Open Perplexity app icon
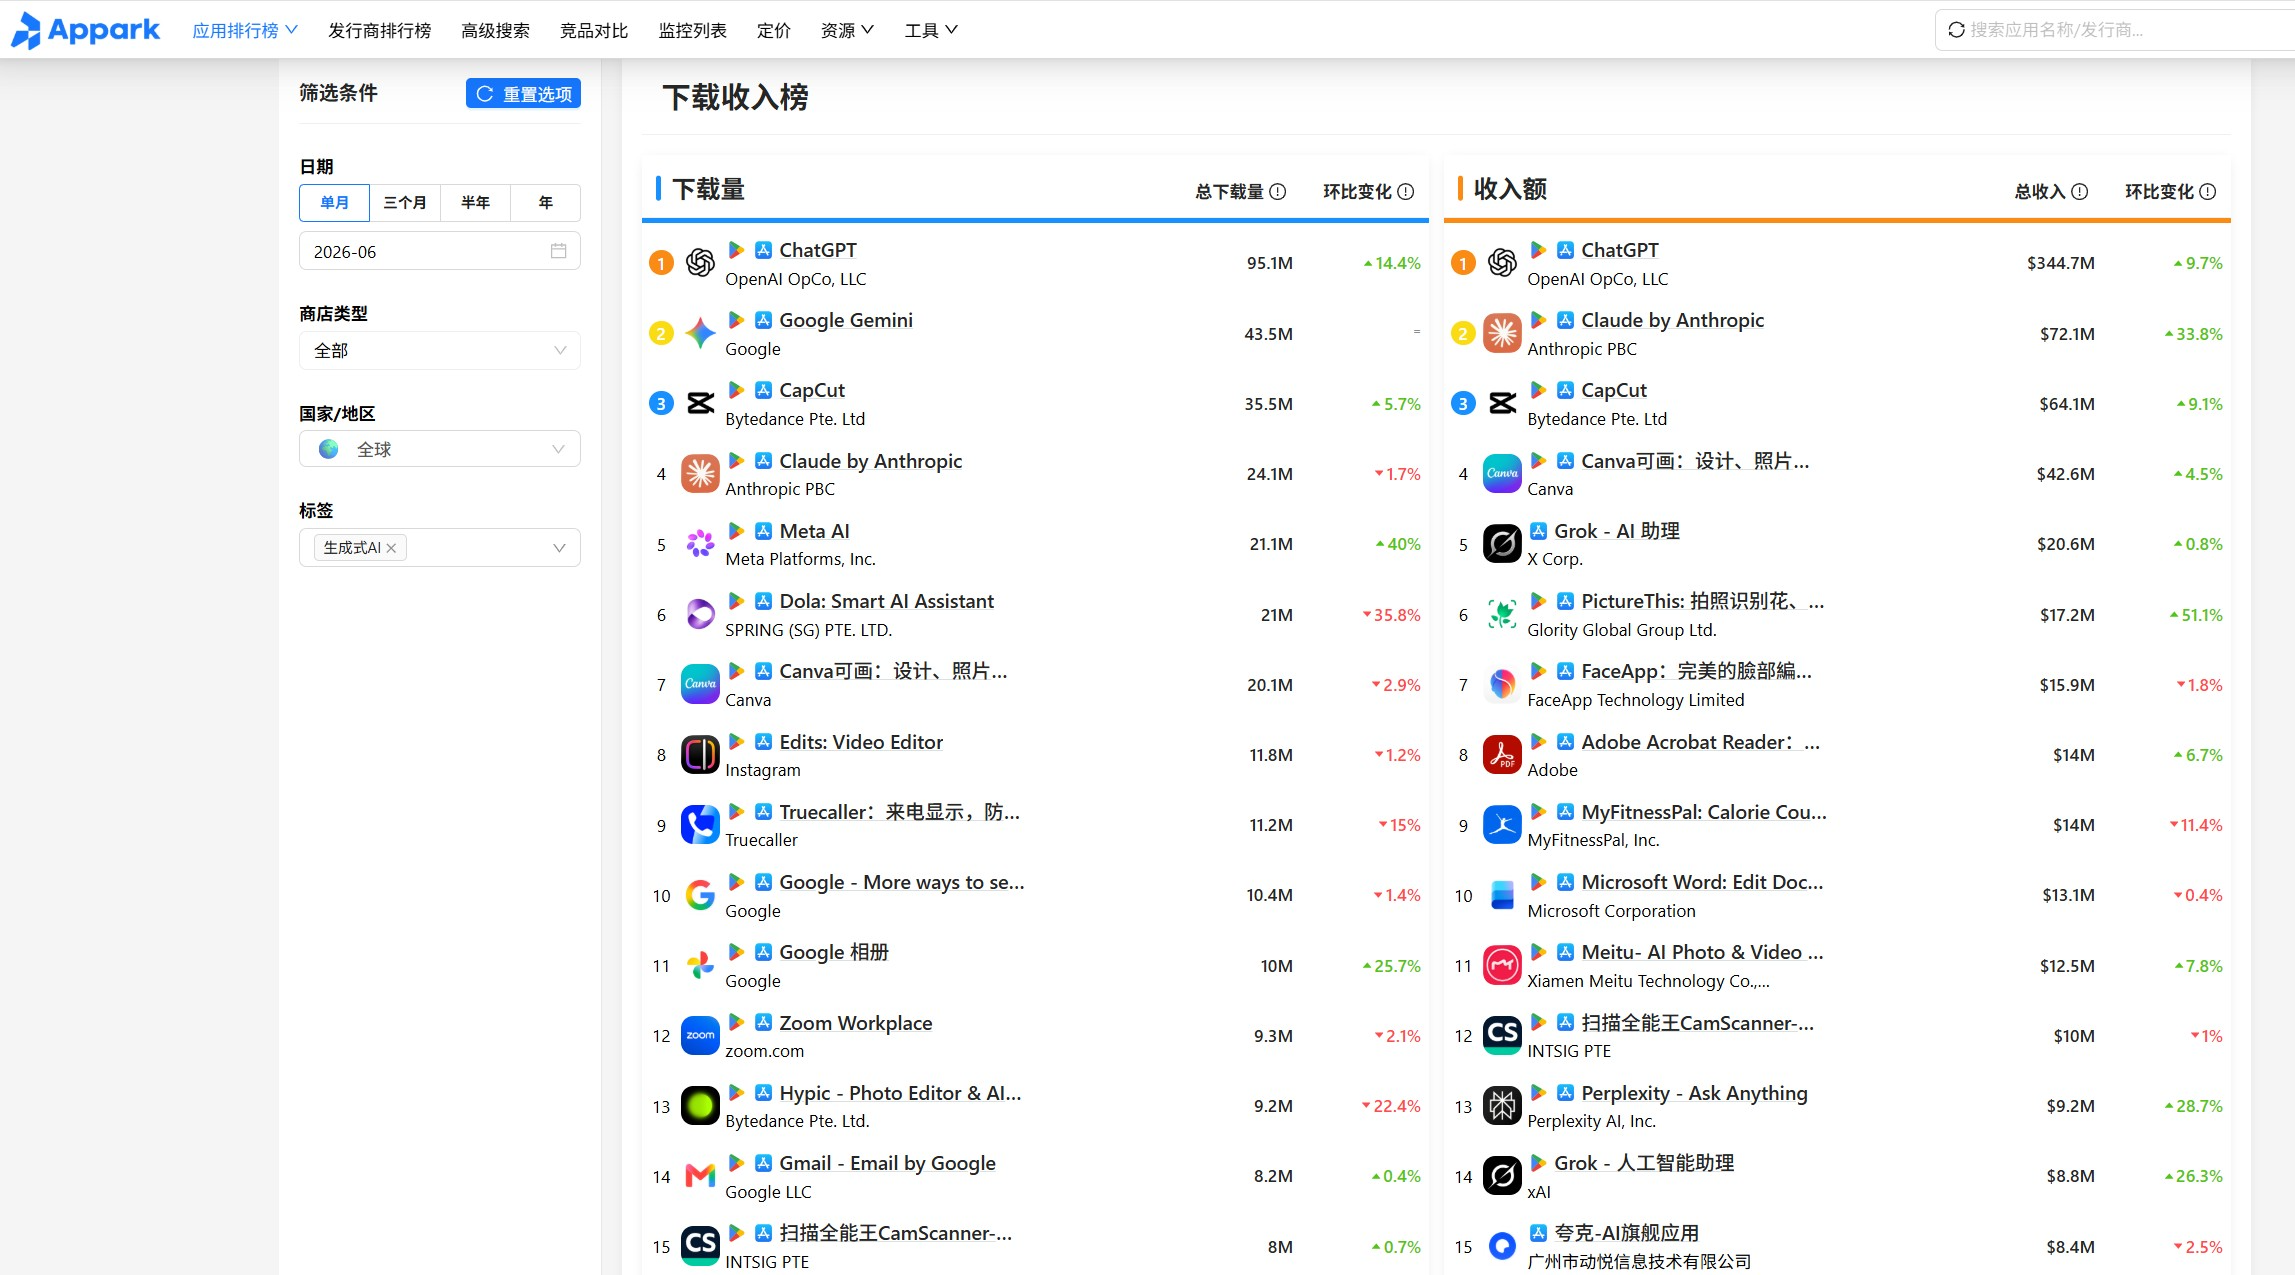 click(x=1502, y=1106)
